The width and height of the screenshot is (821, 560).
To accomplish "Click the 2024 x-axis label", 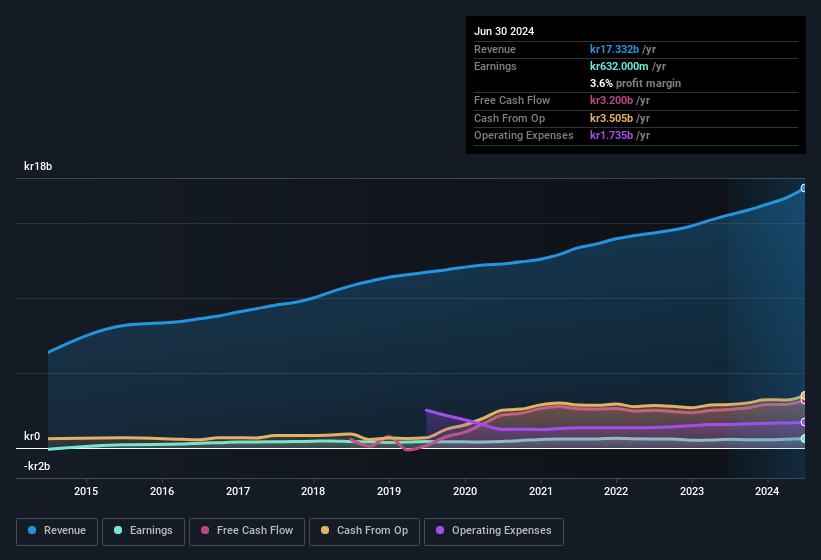I will coord(767,491).
